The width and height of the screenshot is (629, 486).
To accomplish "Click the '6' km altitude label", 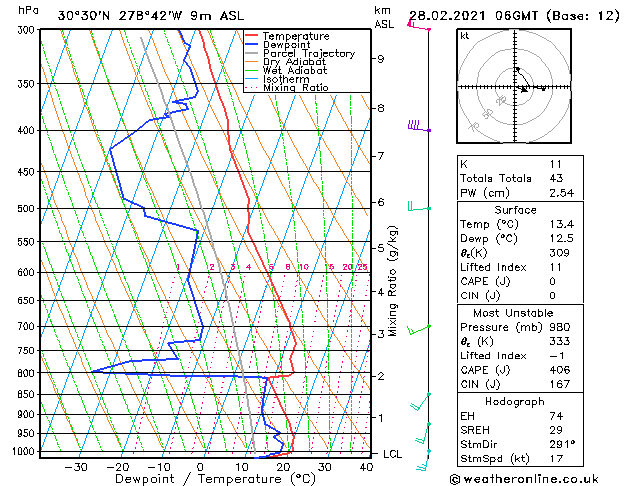I will click(380, 202).
